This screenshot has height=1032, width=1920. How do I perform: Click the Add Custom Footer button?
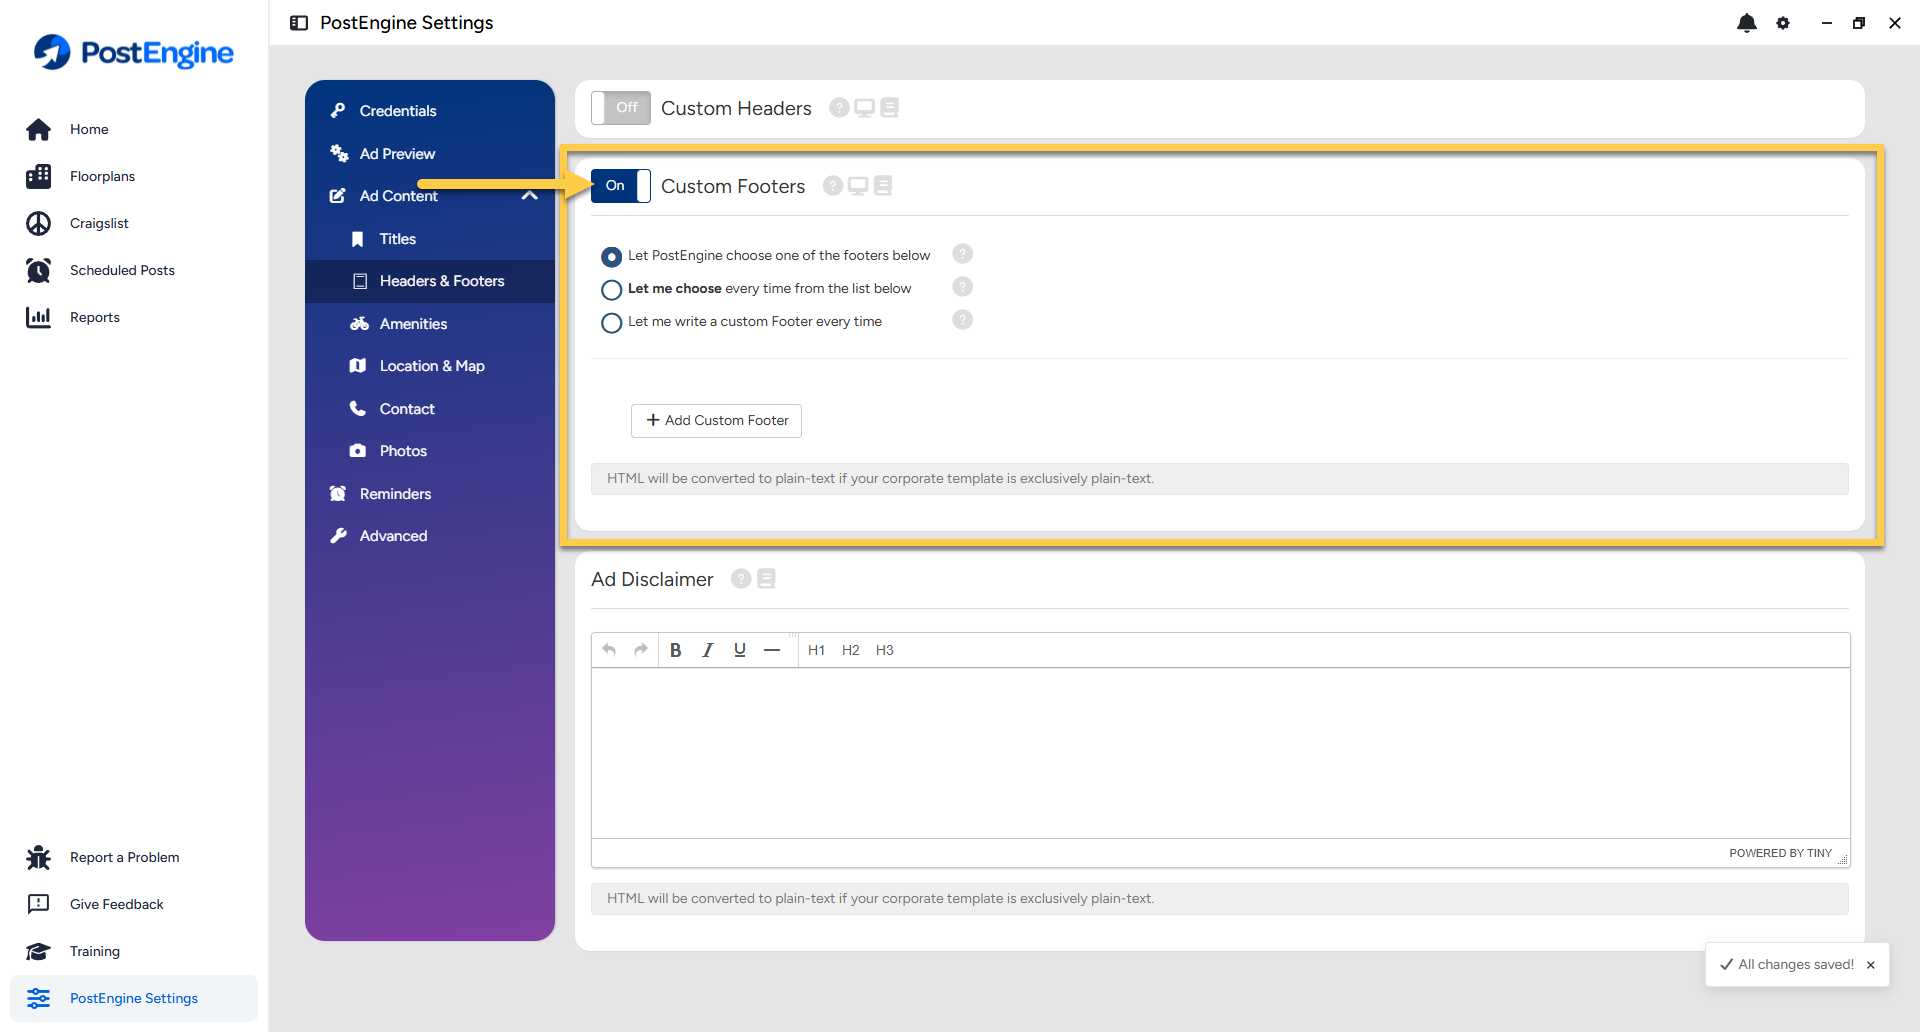[x=716, y=421]
